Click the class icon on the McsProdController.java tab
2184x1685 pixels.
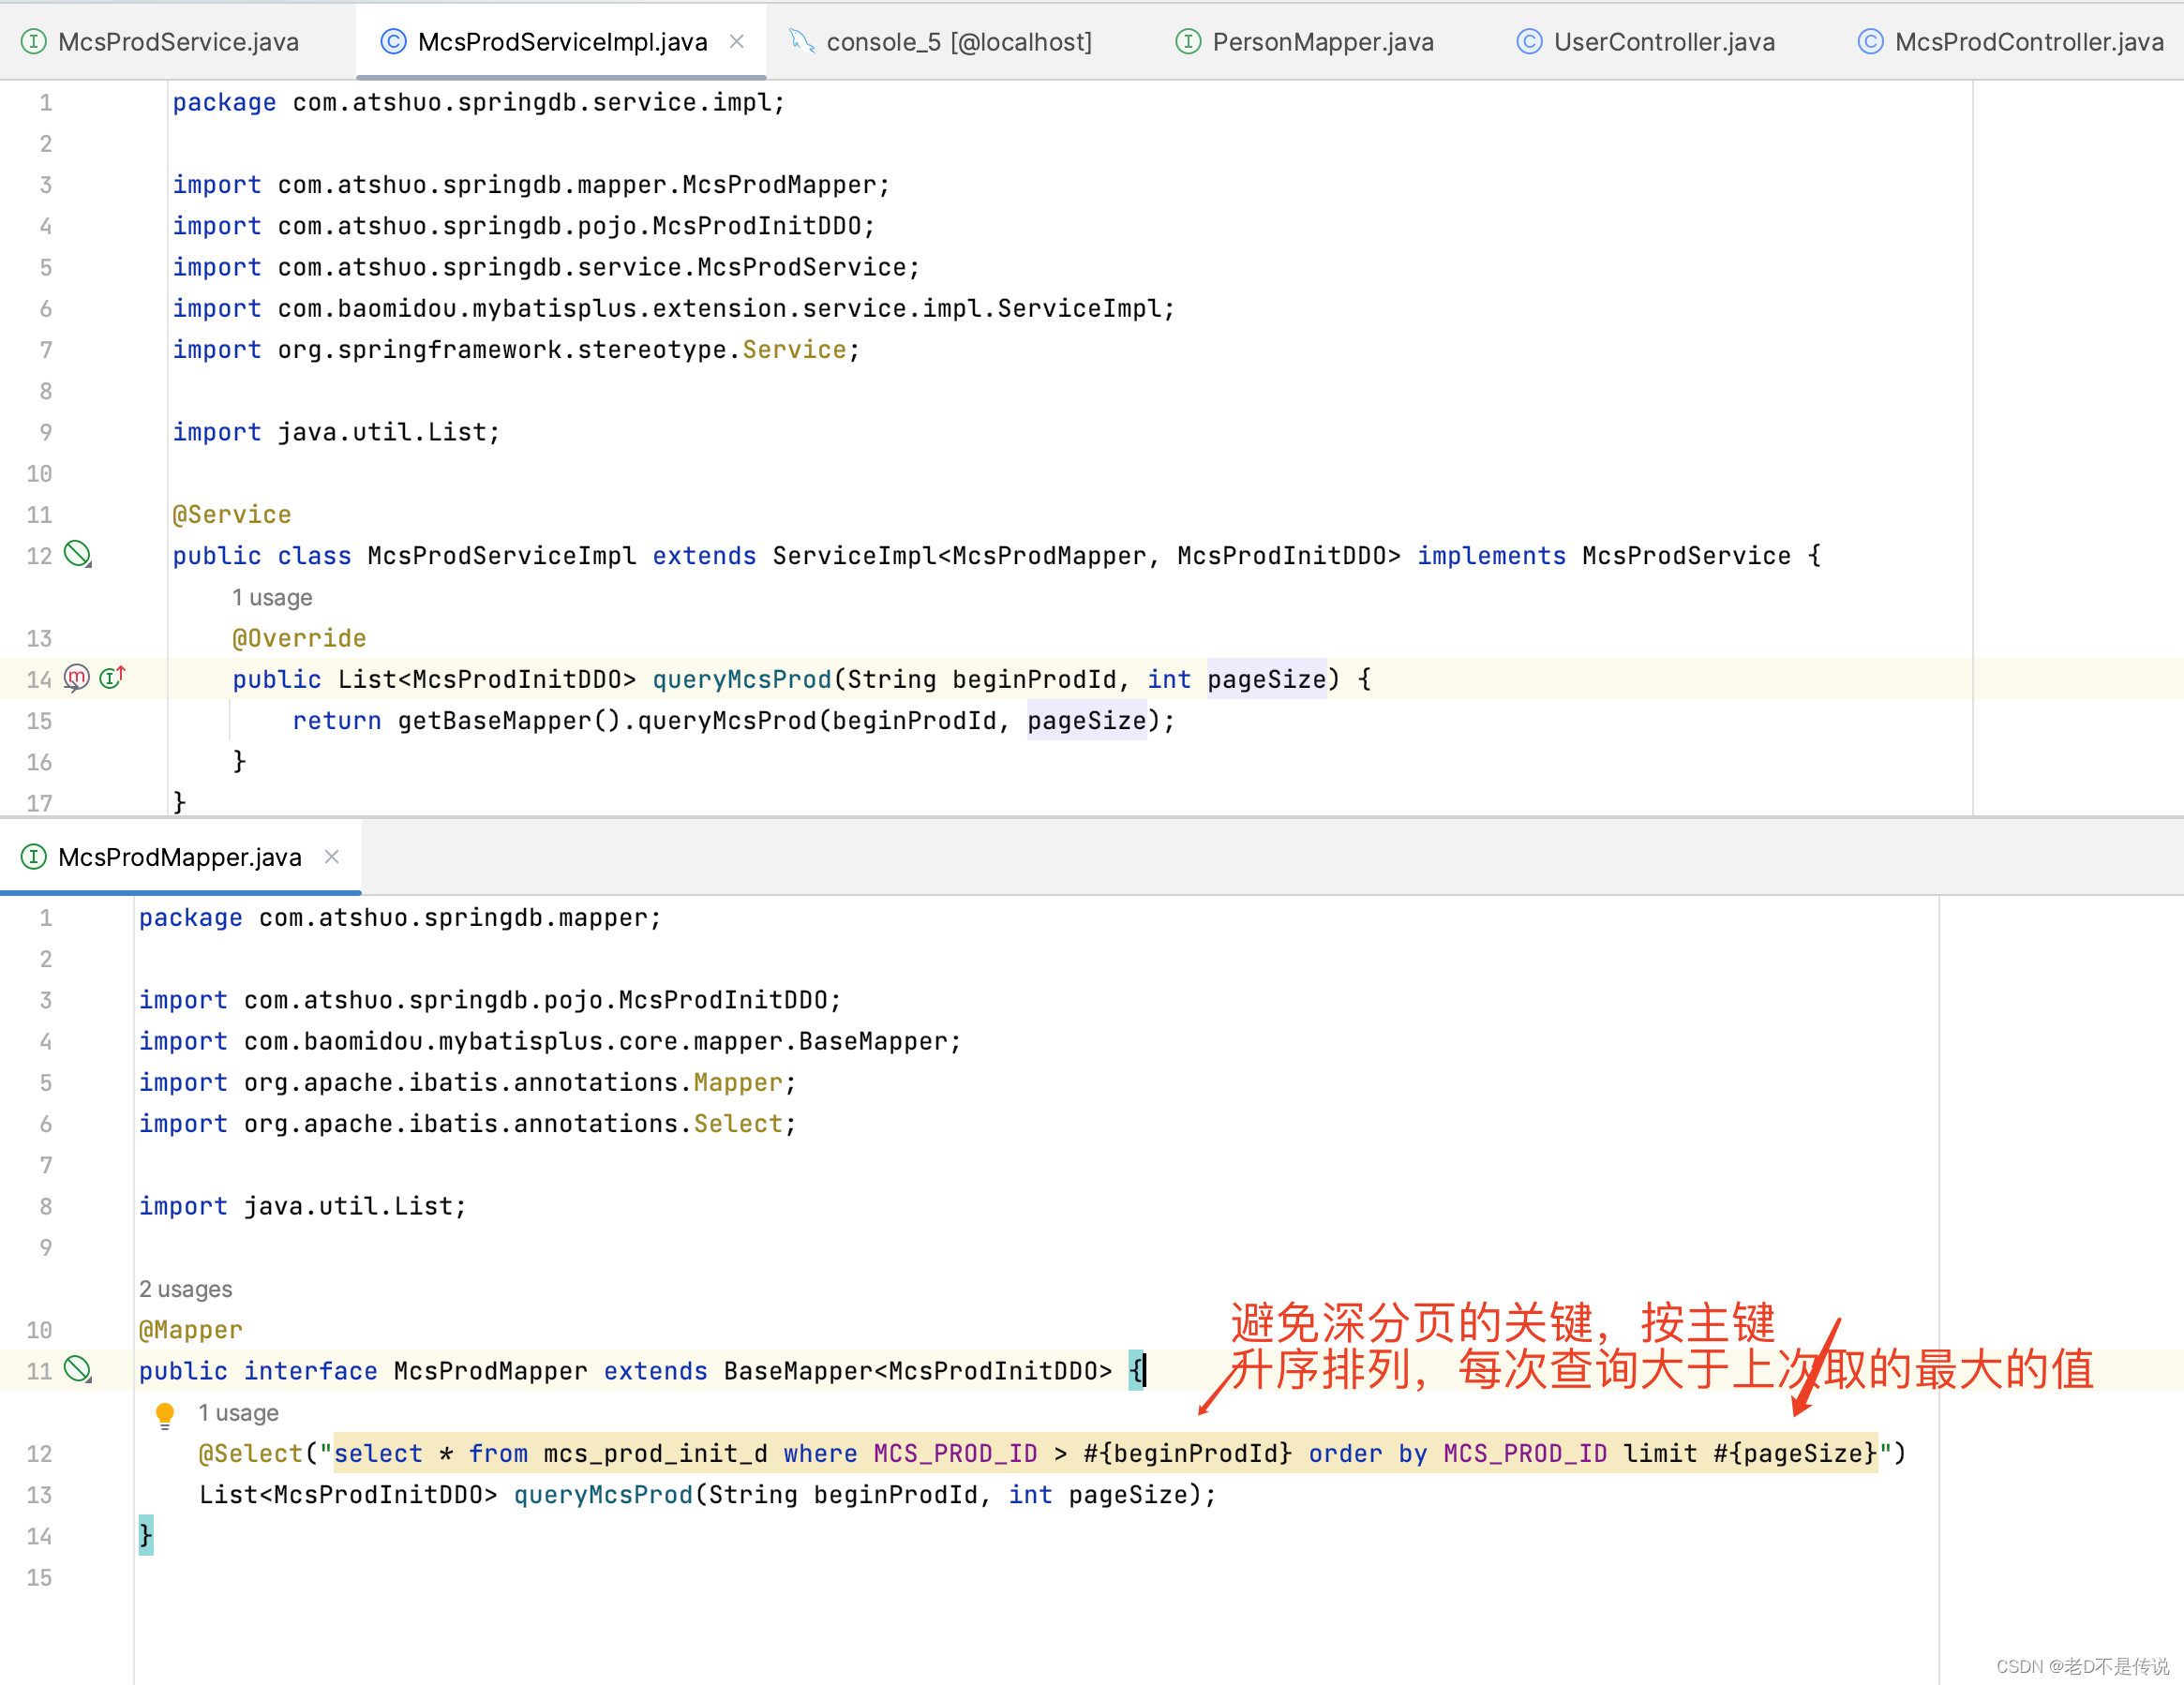point(1870,42)
